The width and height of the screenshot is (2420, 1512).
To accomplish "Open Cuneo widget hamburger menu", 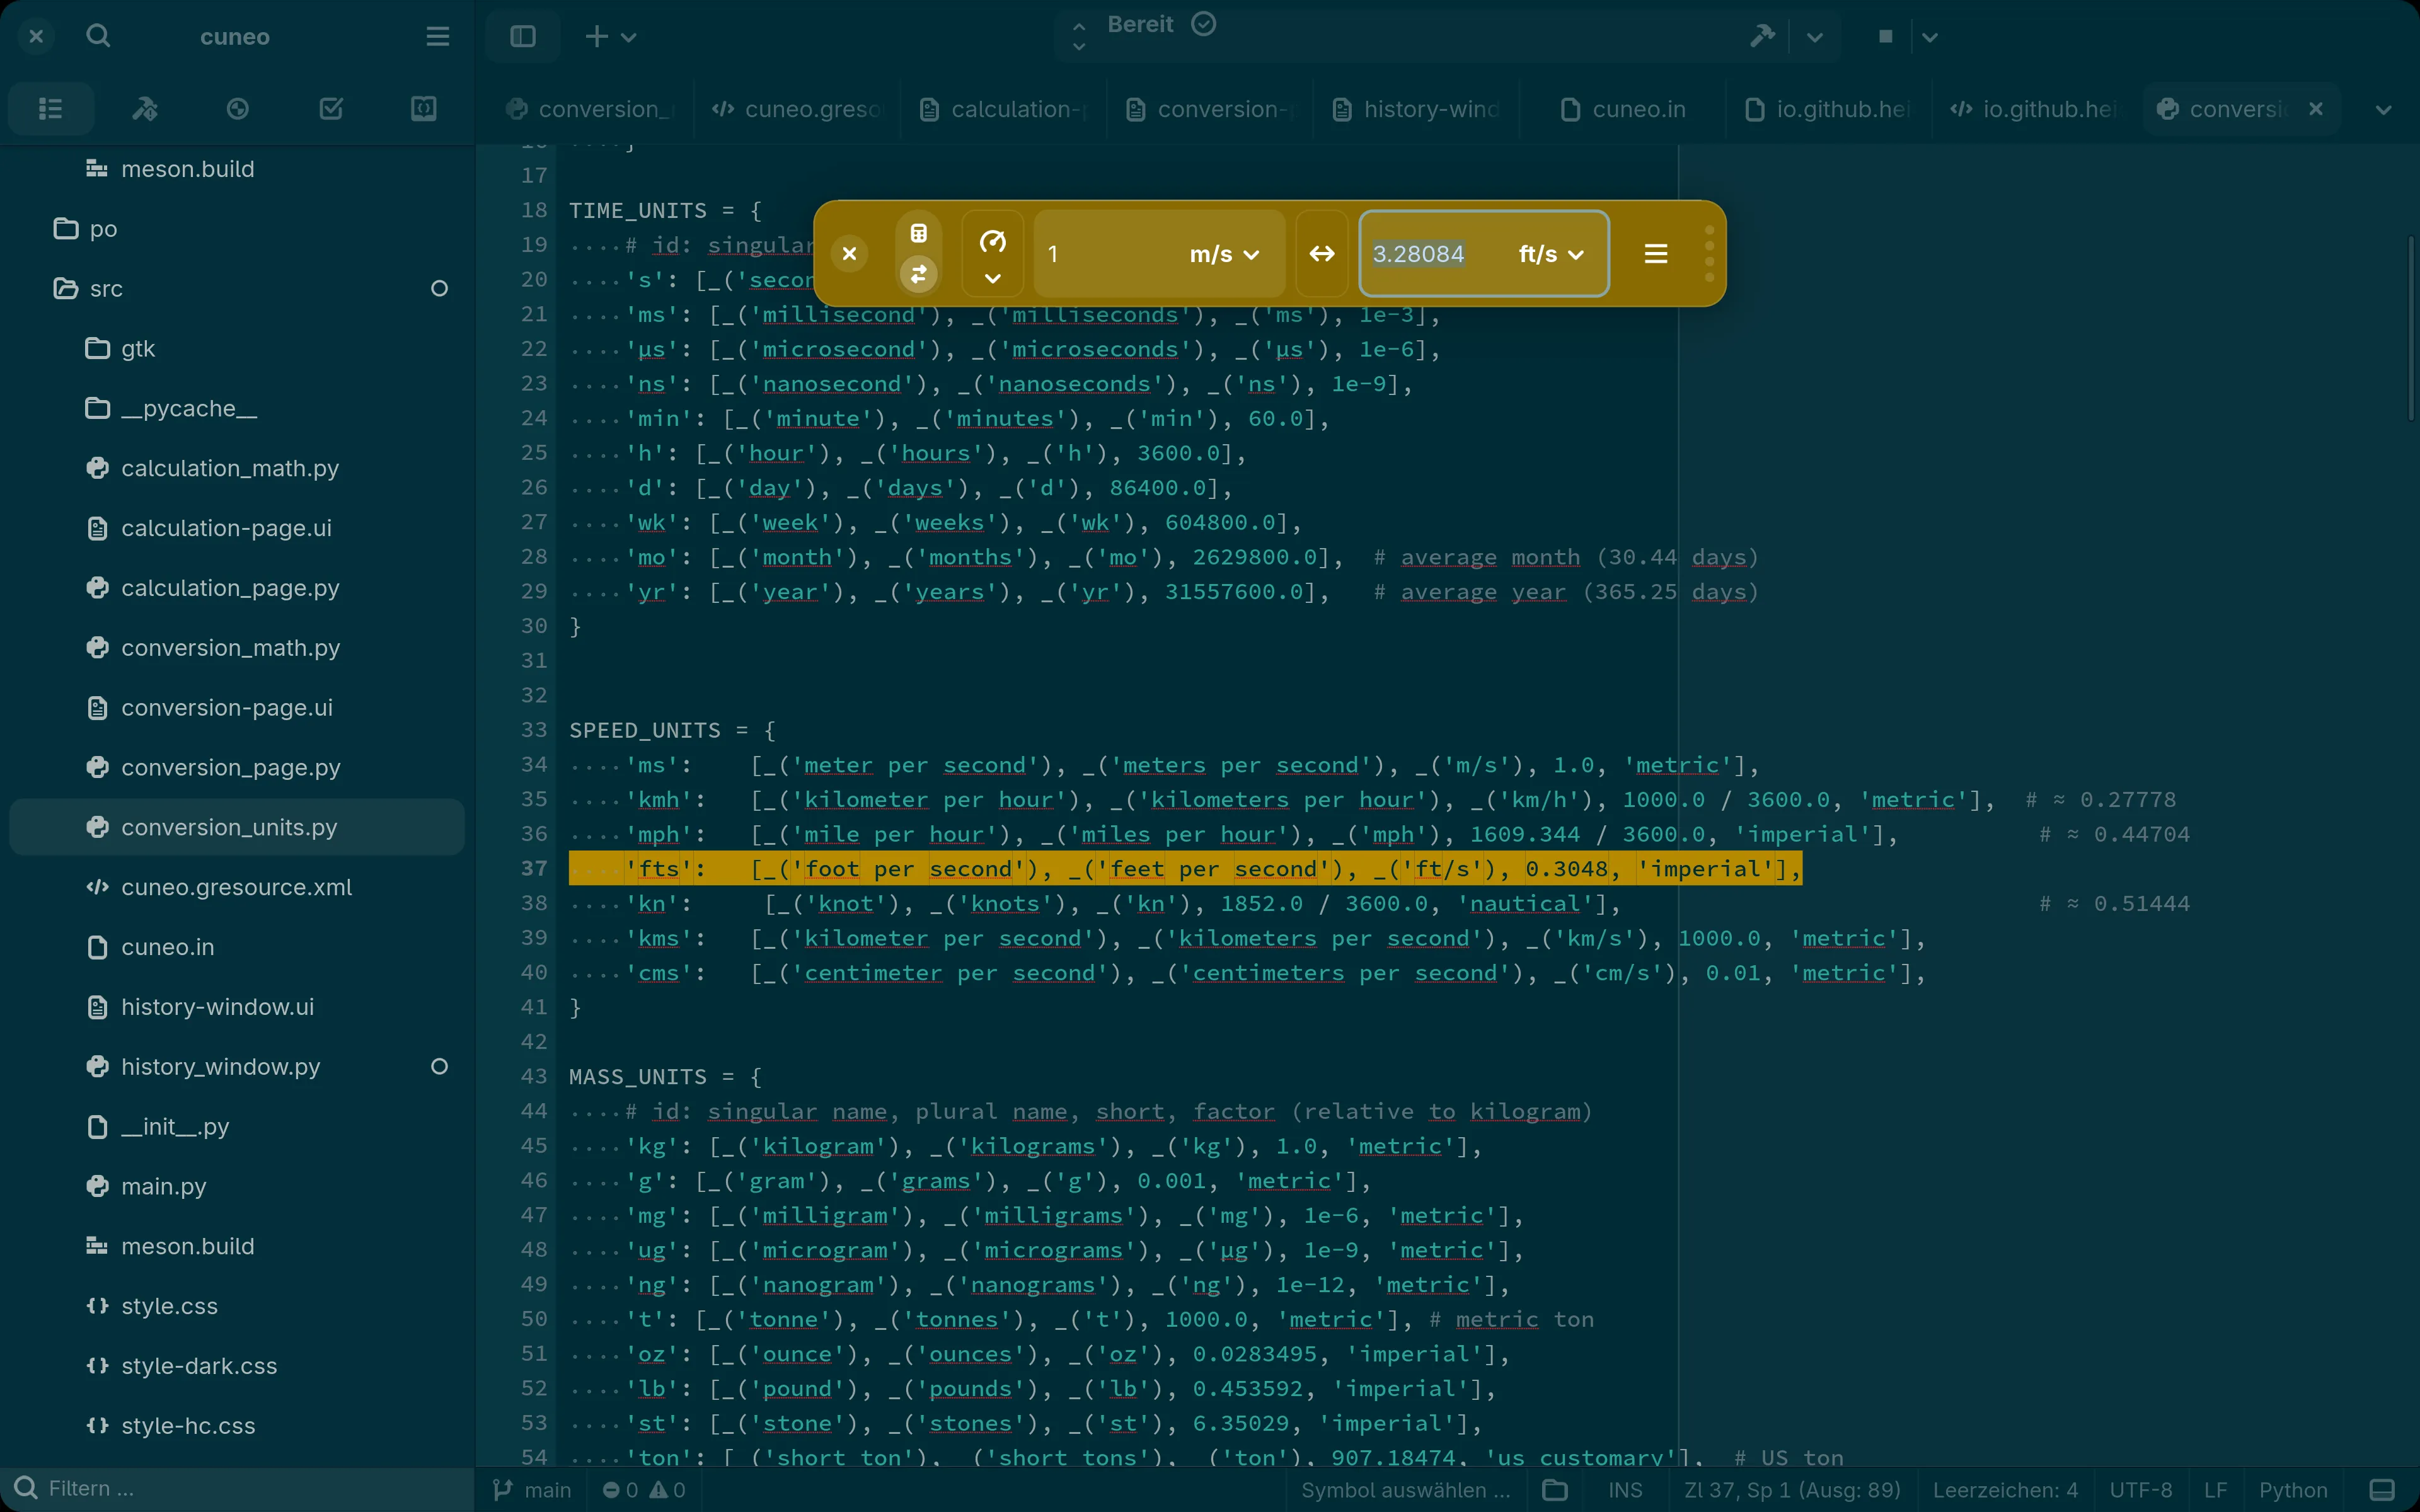I will [1655, 254].
